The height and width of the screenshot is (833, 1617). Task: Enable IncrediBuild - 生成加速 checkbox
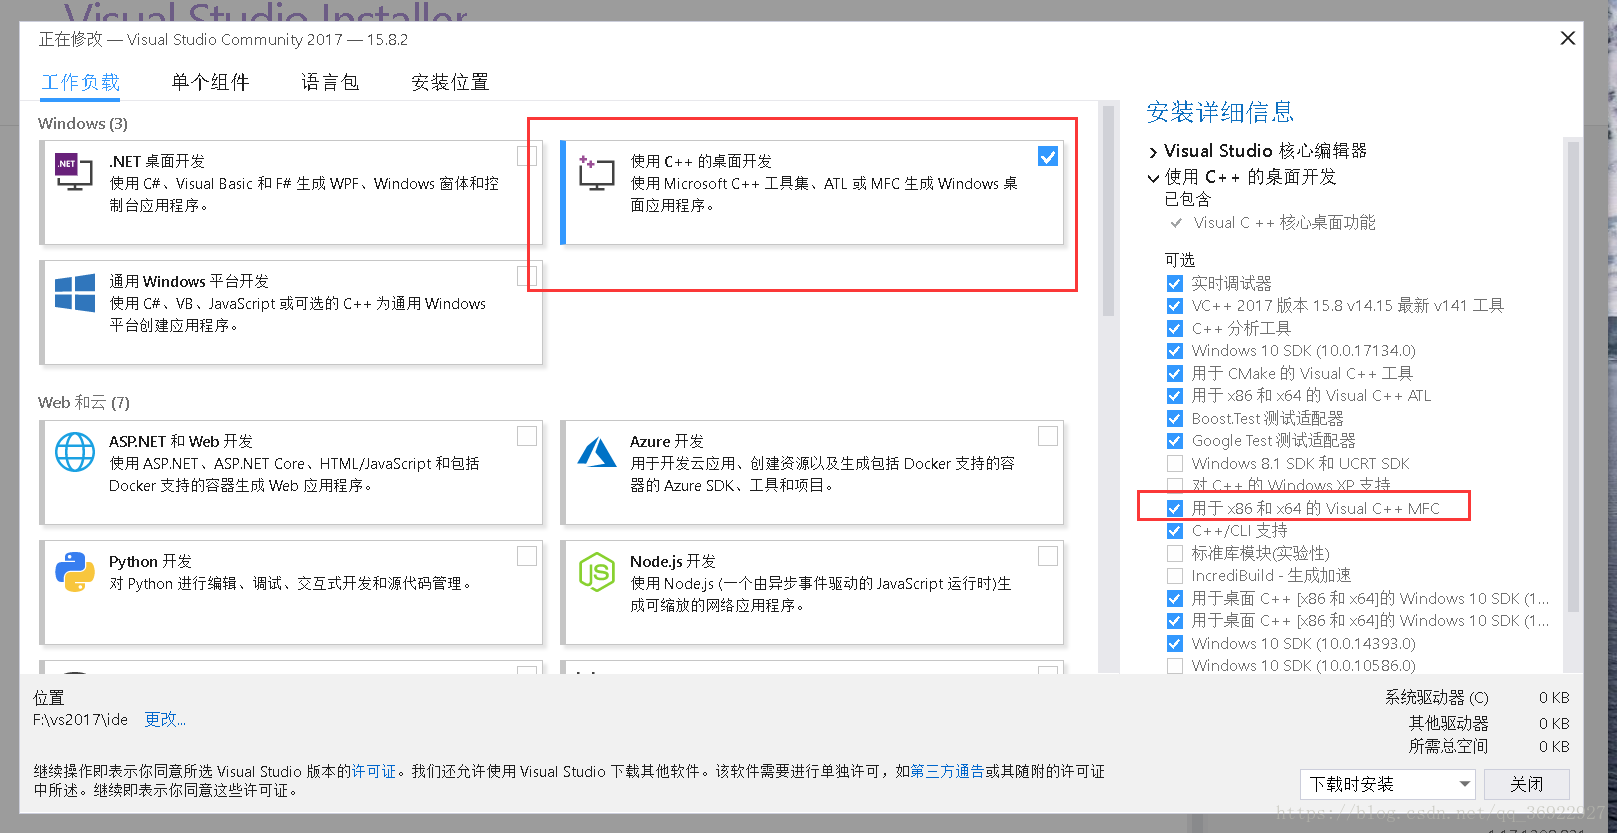point(1175,576)
